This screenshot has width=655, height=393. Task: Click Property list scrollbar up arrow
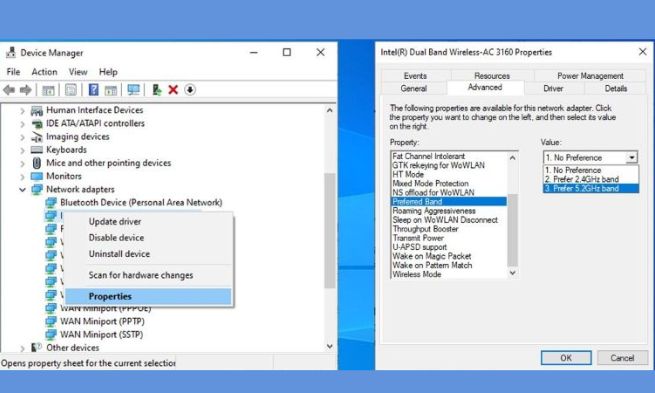point(513,157)
